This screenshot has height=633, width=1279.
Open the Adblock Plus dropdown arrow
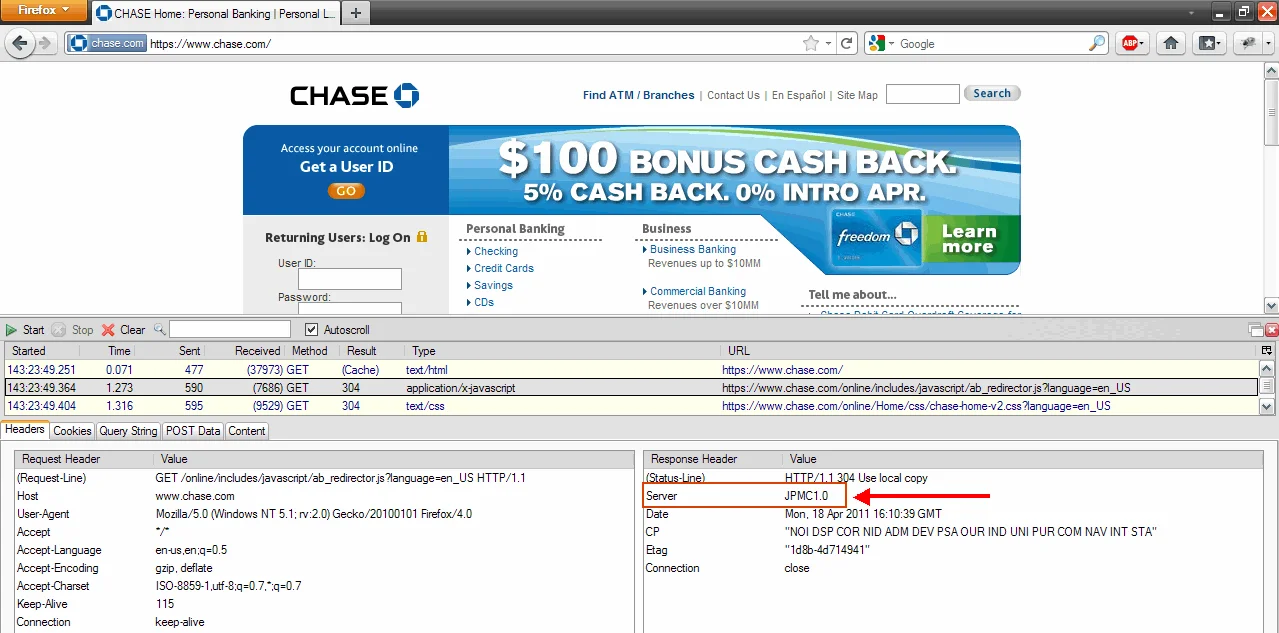[1142, 43]
